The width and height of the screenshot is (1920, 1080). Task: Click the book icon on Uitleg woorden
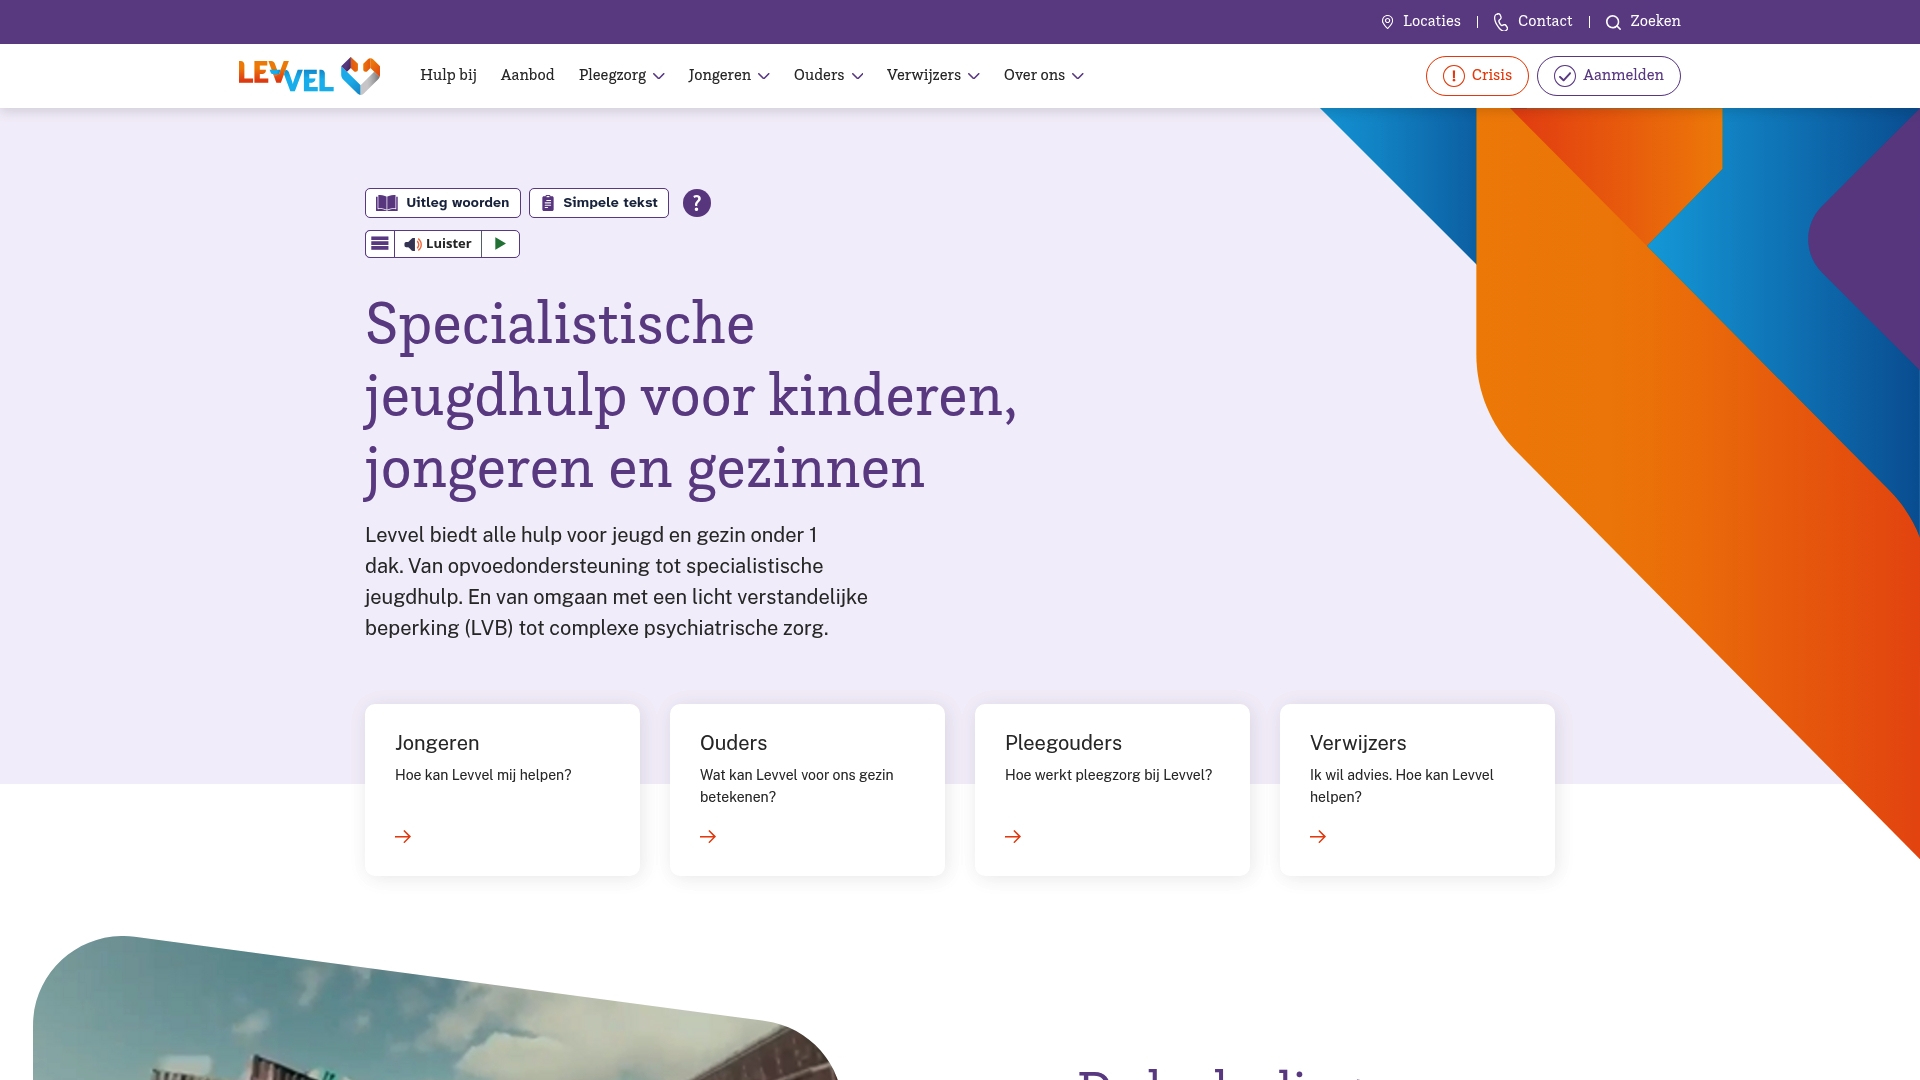[x=387, y=202]
